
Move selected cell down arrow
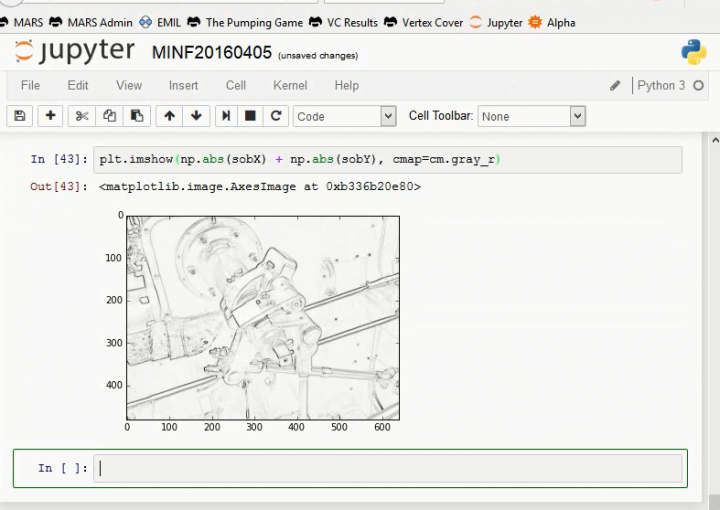tap(196, 116)
